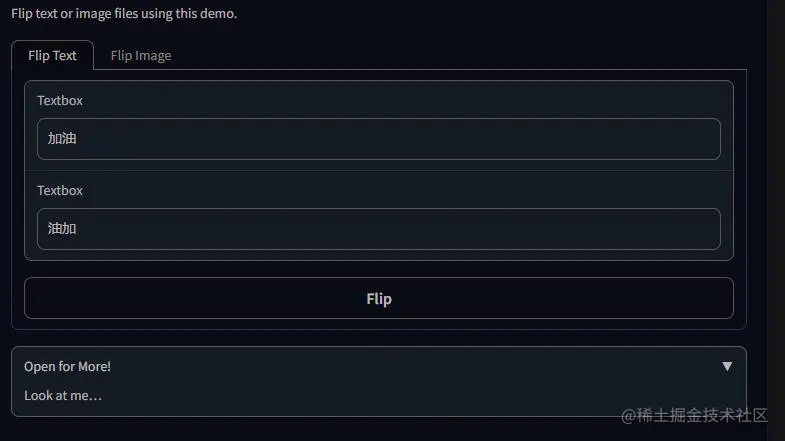Click the first Textbox label
The image size is (785, 441).
(60, 101)
